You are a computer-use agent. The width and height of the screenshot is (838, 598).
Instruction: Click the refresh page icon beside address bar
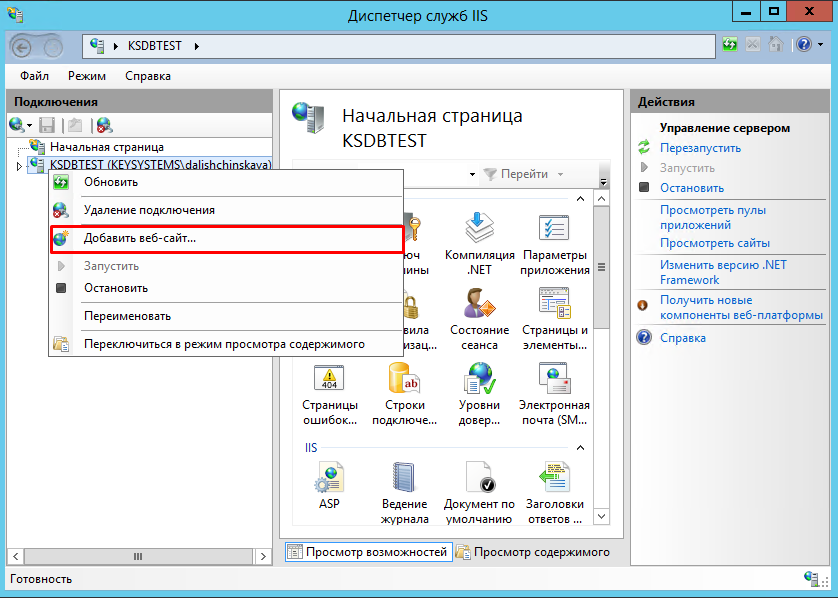[730, 44]
